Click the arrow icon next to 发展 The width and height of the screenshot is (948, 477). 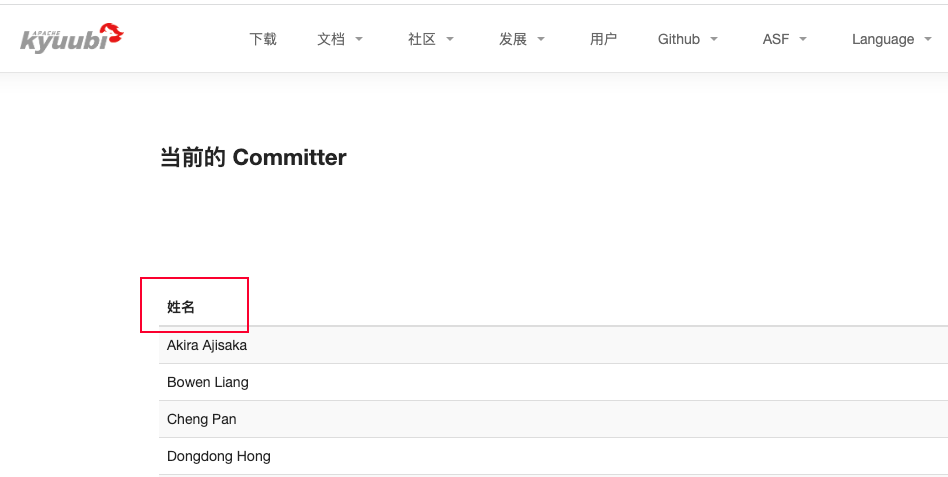coord(541,39)
